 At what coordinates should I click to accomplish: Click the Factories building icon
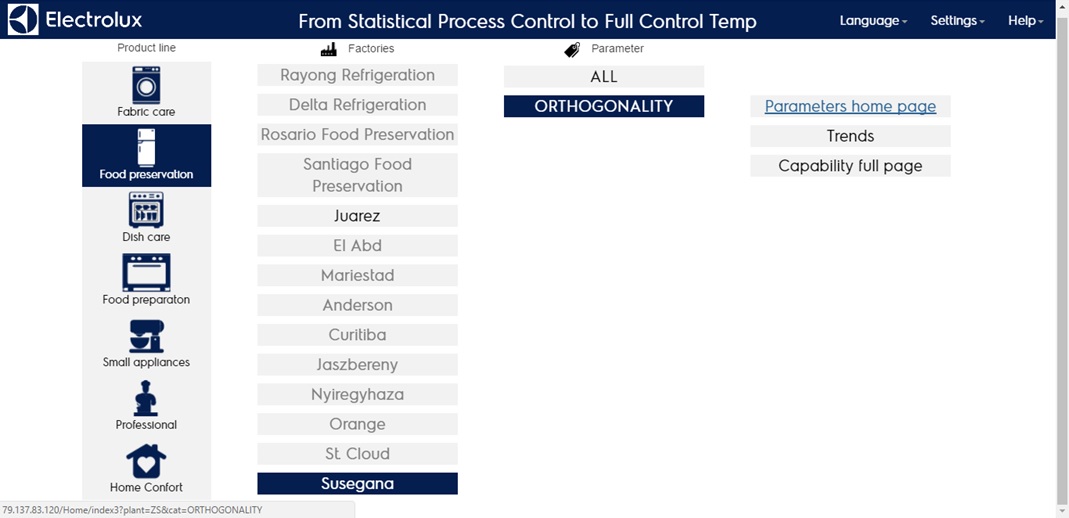(328, 49)
